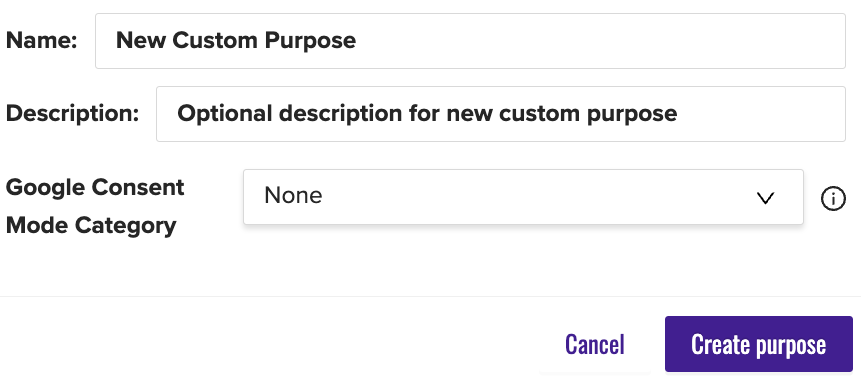Click the Description input field
Image resolution: width=861 pixels, height=379 pixels.
[501, 114]
